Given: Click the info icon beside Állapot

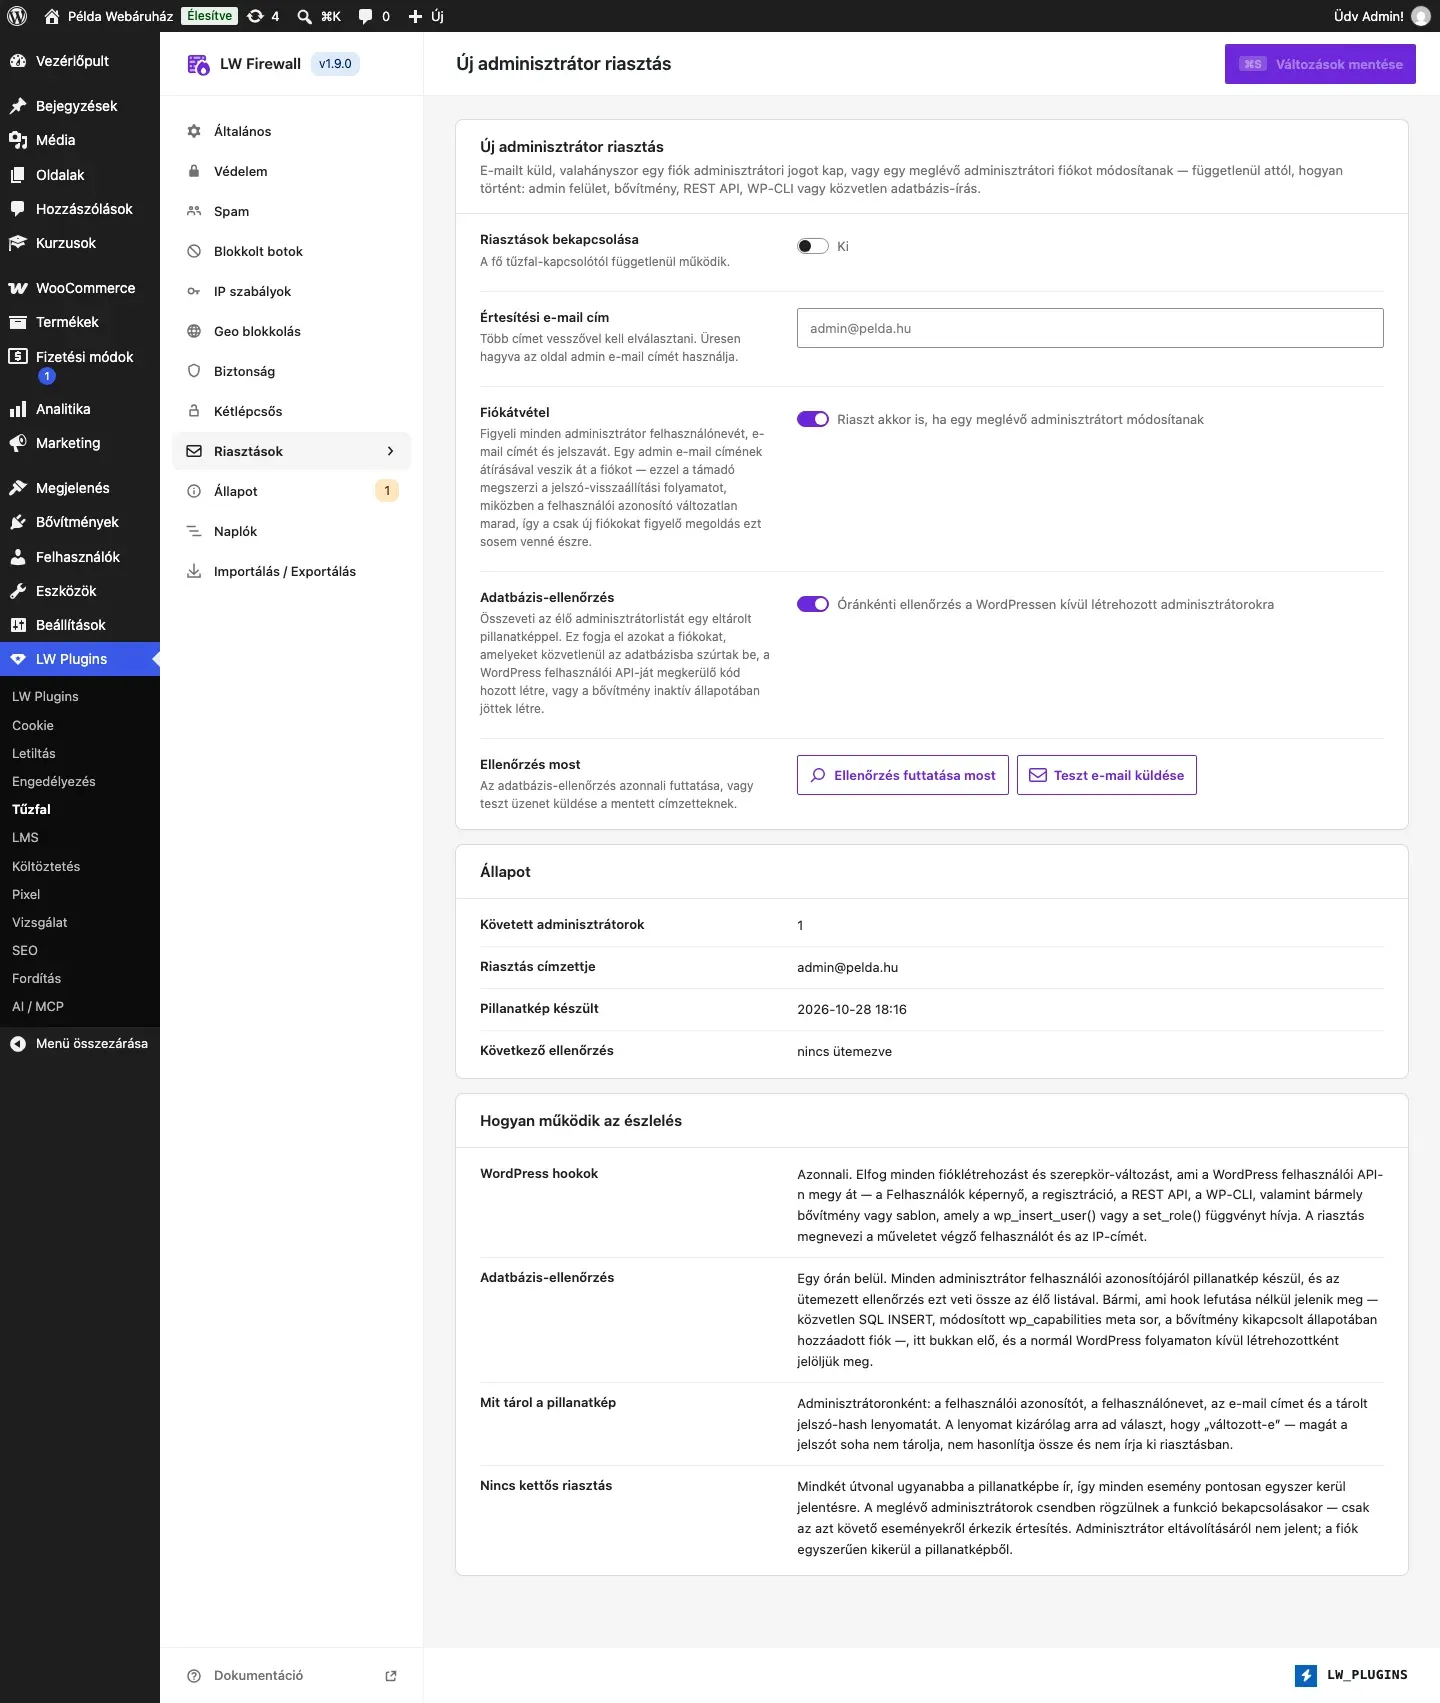Looking at the screenshot, I should click(x=194, y=491).
